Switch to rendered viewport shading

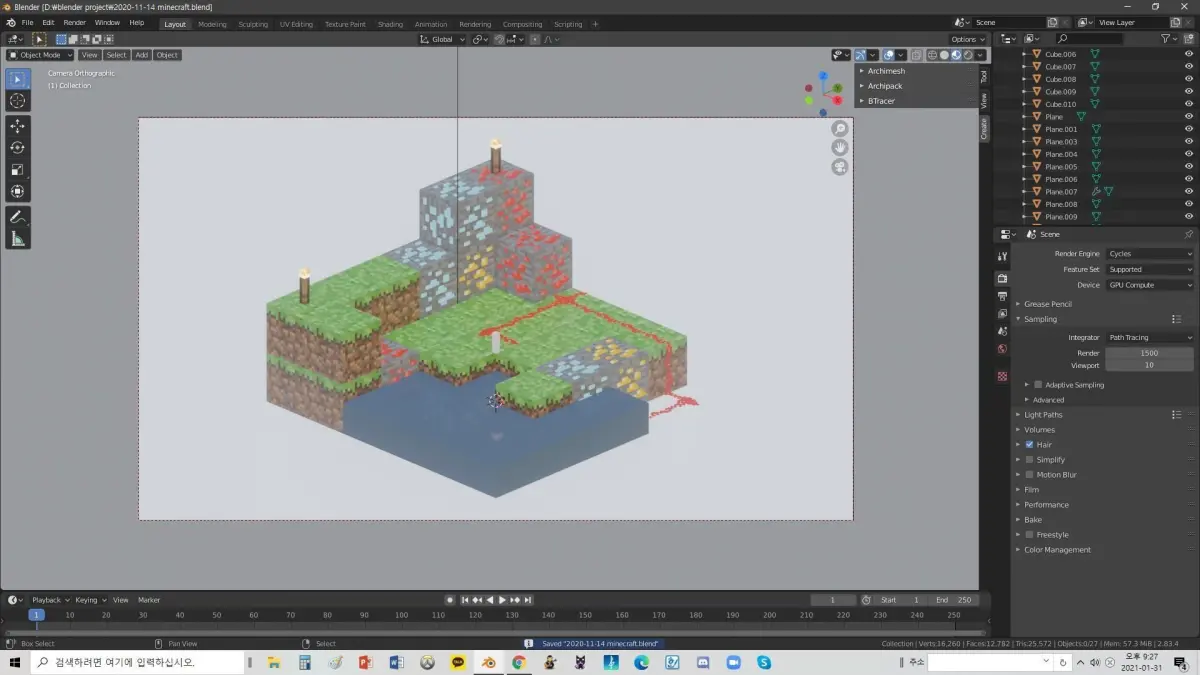969,55
